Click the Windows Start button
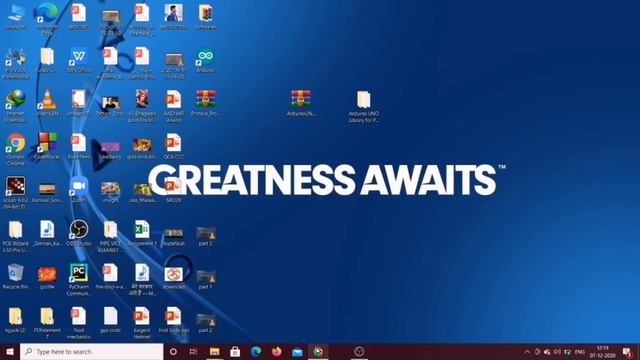 point(10,351)
